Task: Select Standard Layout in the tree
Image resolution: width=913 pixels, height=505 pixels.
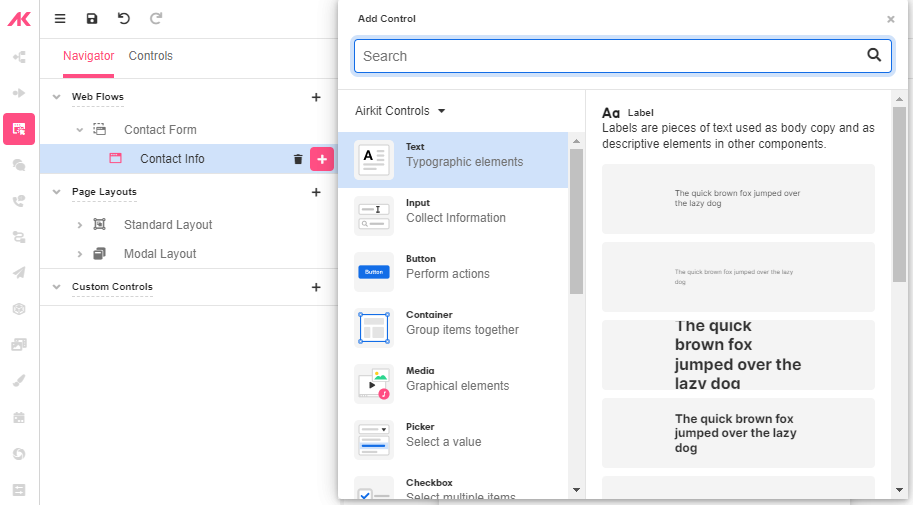Action: tap(168, 225)
